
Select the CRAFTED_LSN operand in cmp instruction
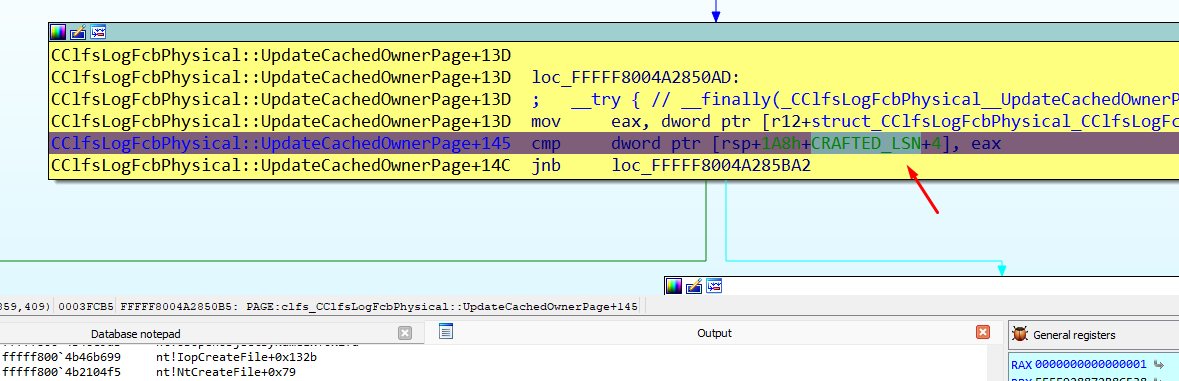[x=866, y=143]
